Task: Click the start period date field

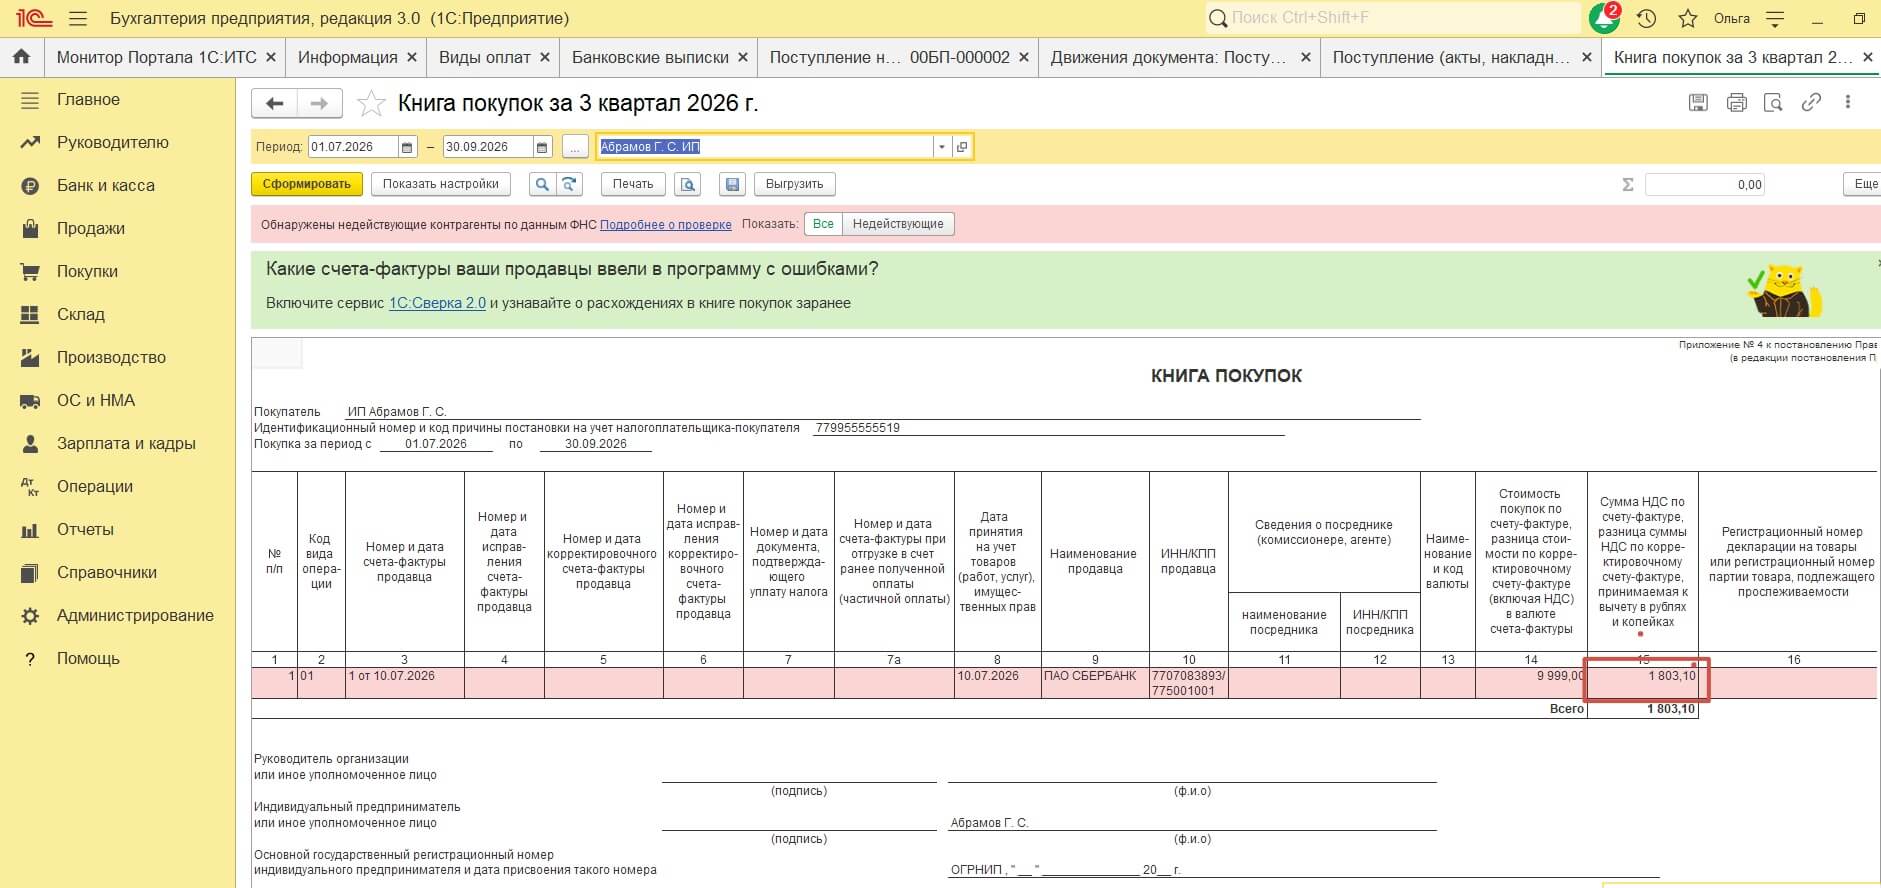Action: (354, 147)
